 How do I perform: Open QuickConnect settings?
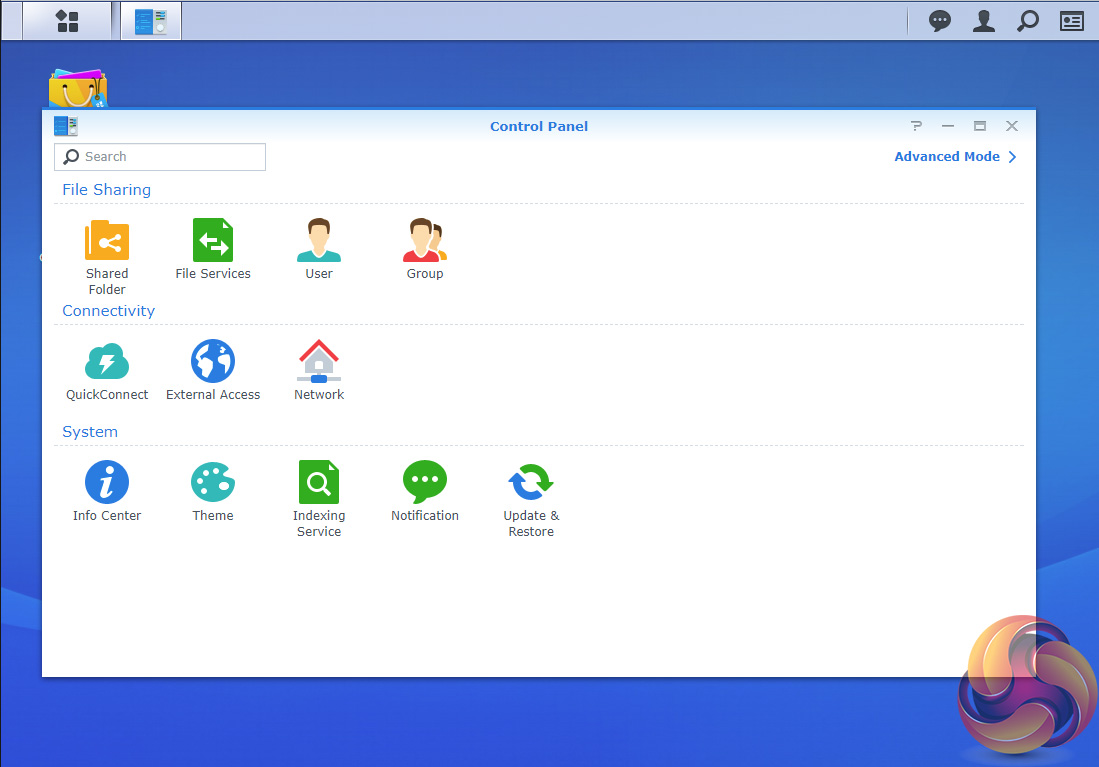pos(107,370)
